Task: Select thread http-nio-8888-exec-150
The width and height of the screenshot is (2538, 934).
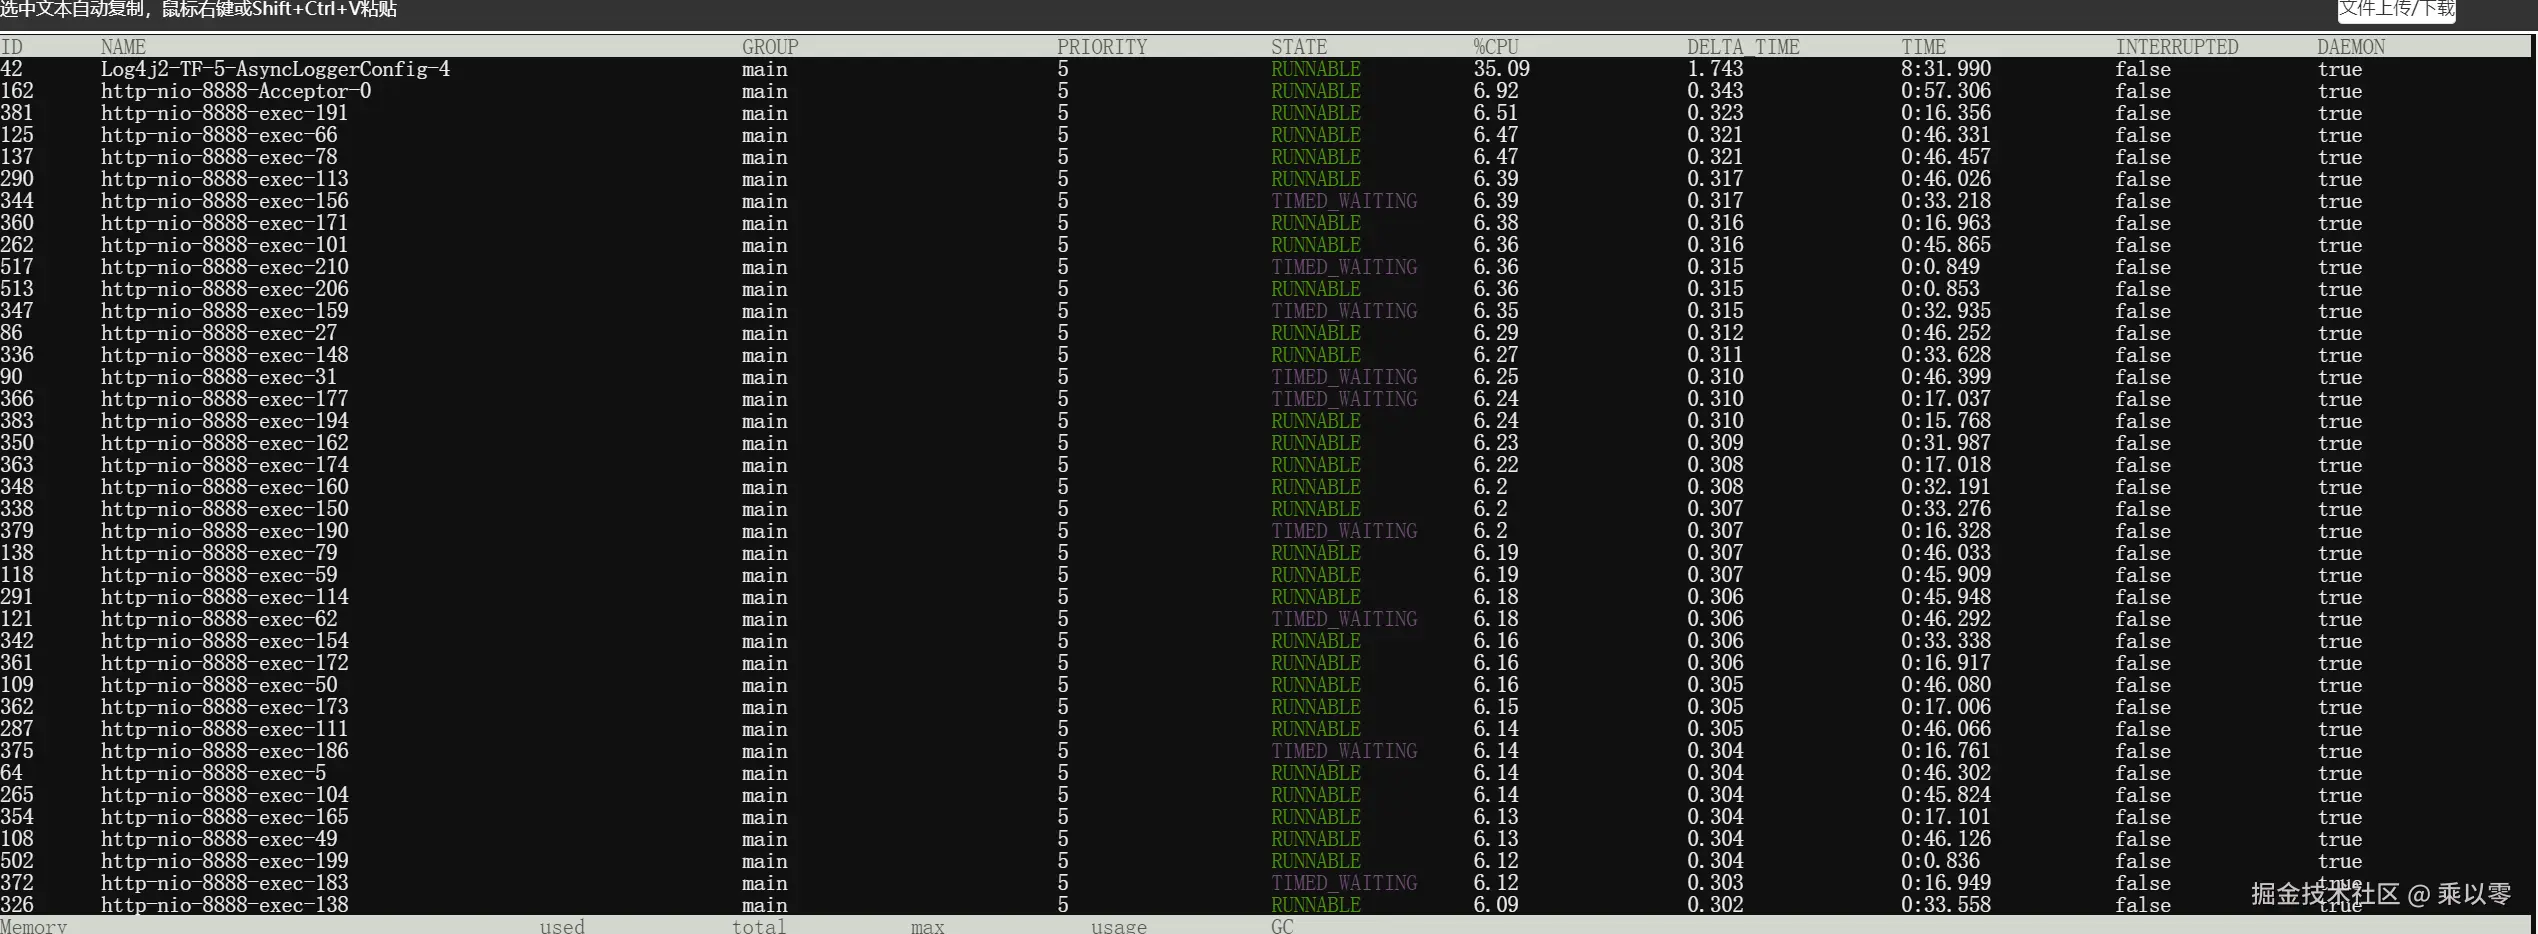Action: tap(224, 509)
